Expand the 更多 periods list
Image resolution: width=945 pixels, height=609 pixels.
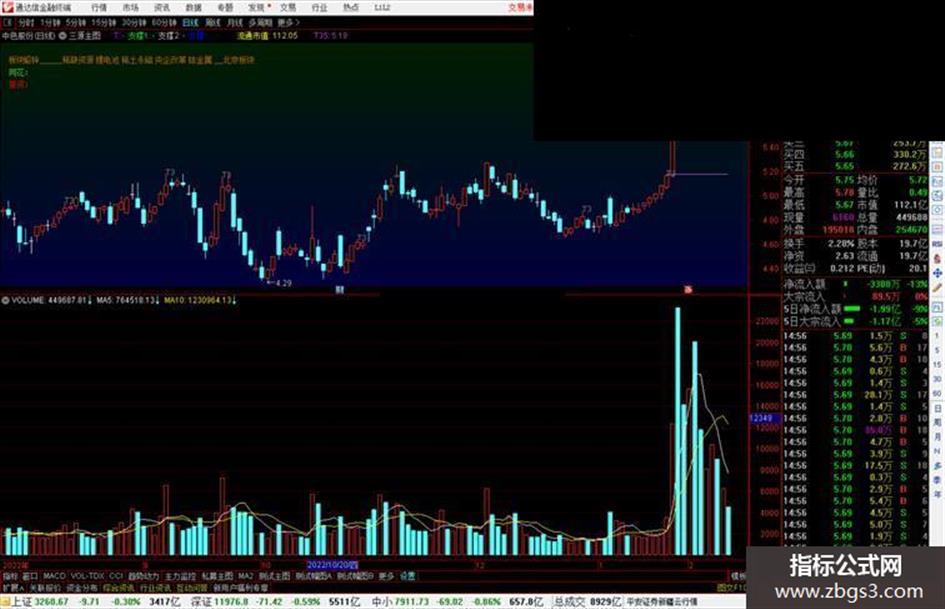[288, 22]
